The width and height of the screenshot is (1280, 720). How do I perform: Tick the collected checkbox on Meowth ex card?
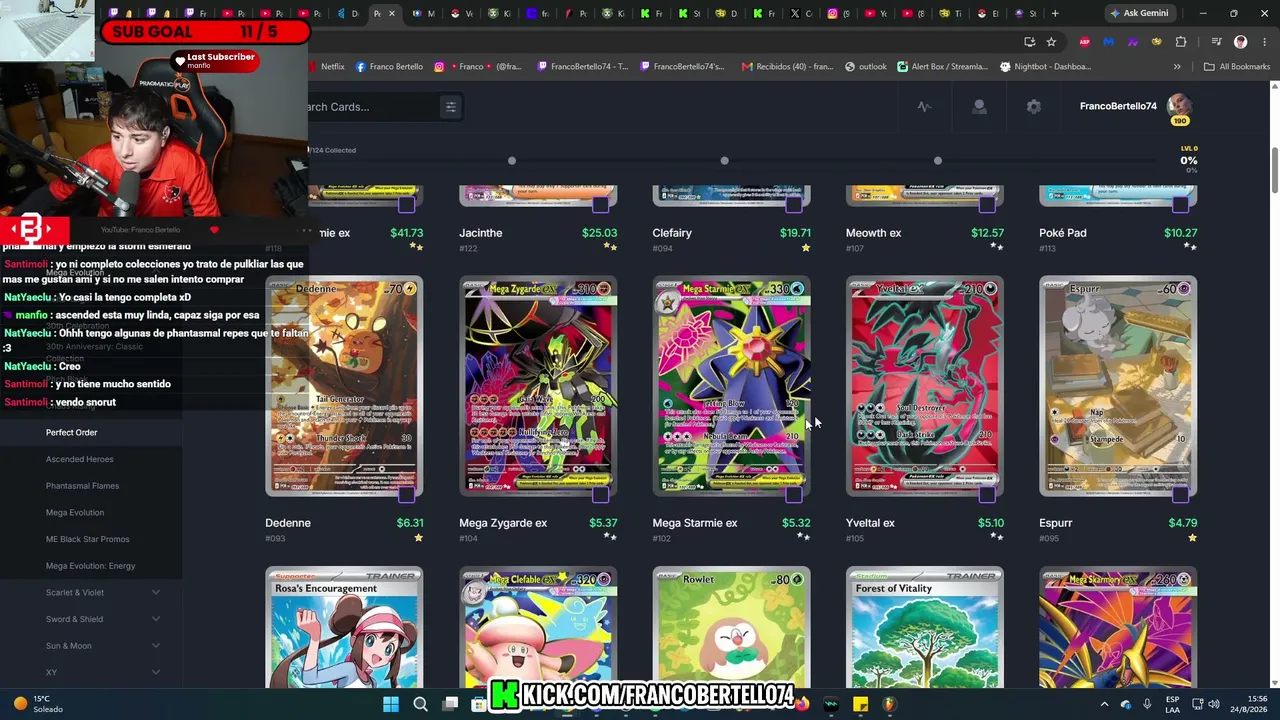click(x=987, y=204)
